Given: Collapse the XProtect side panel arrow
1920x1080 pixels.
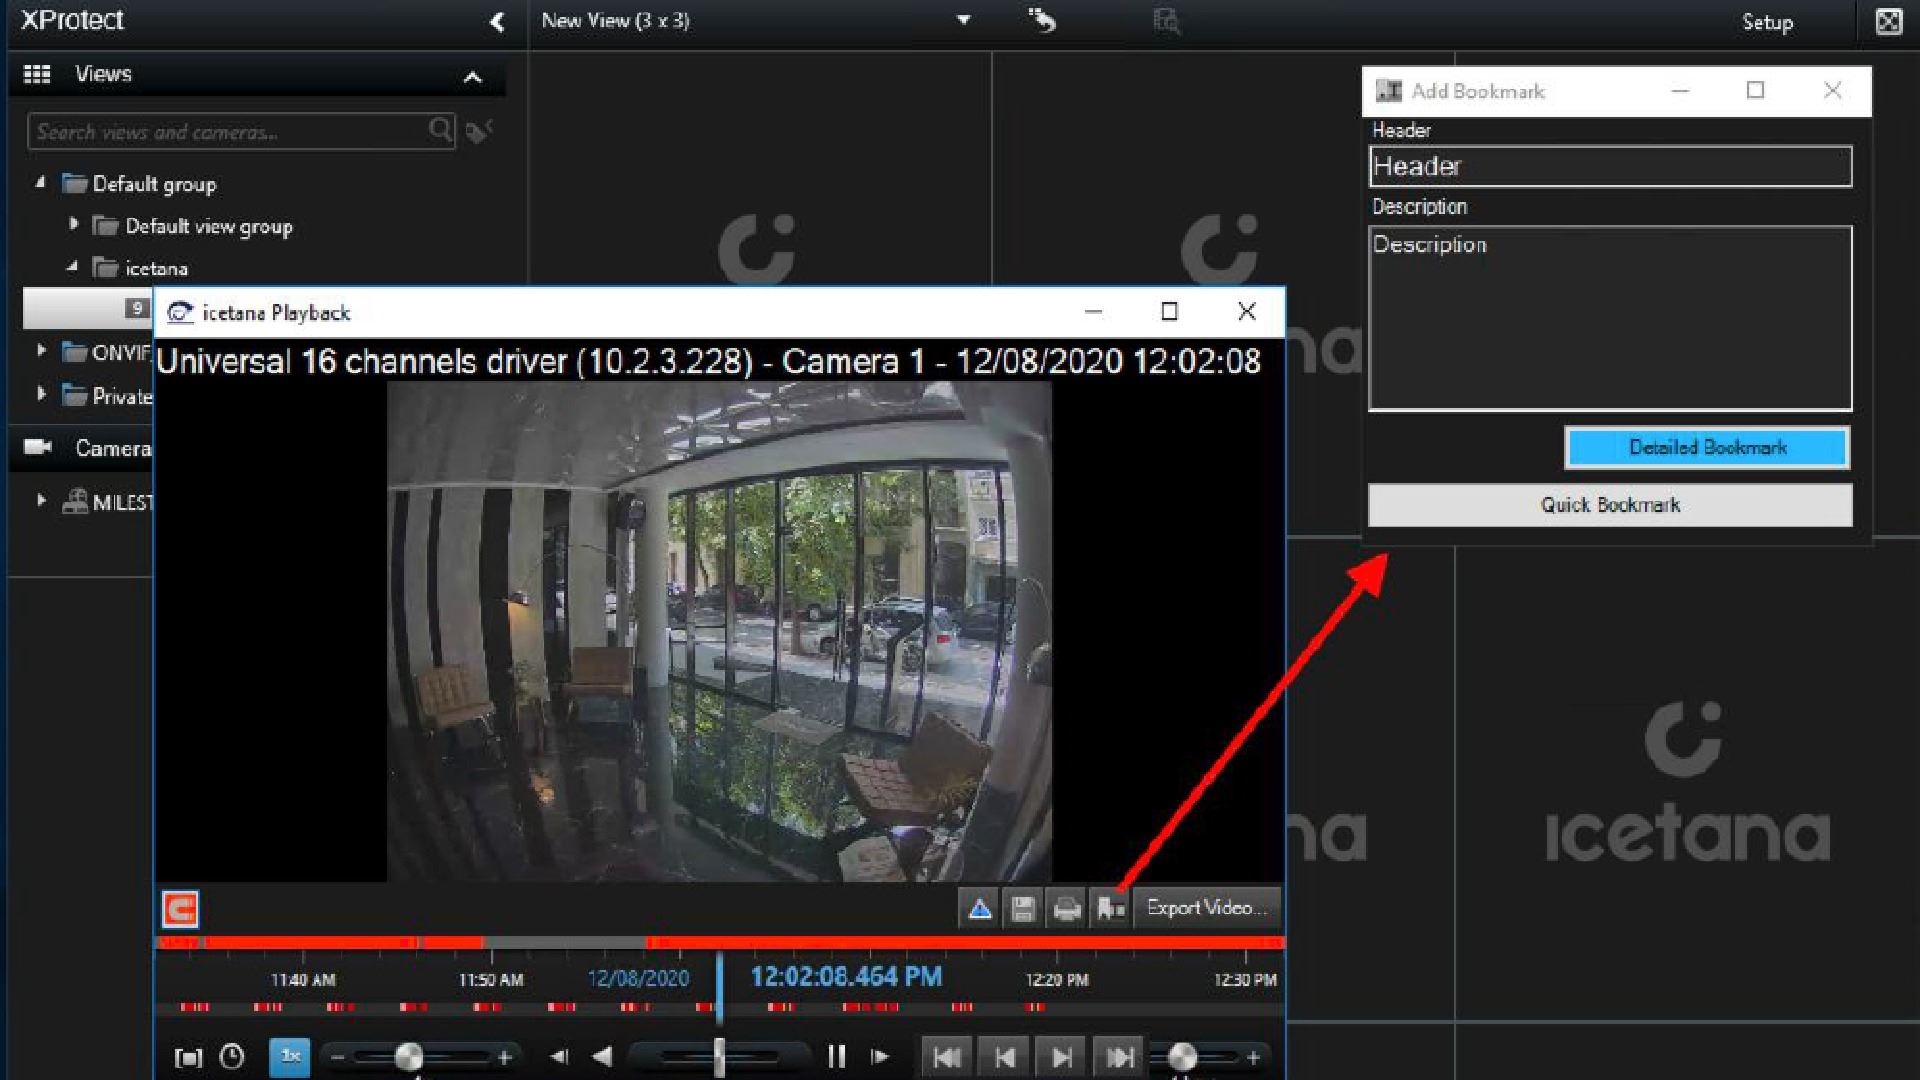Looking at the screenshot, I should point(497,22).
